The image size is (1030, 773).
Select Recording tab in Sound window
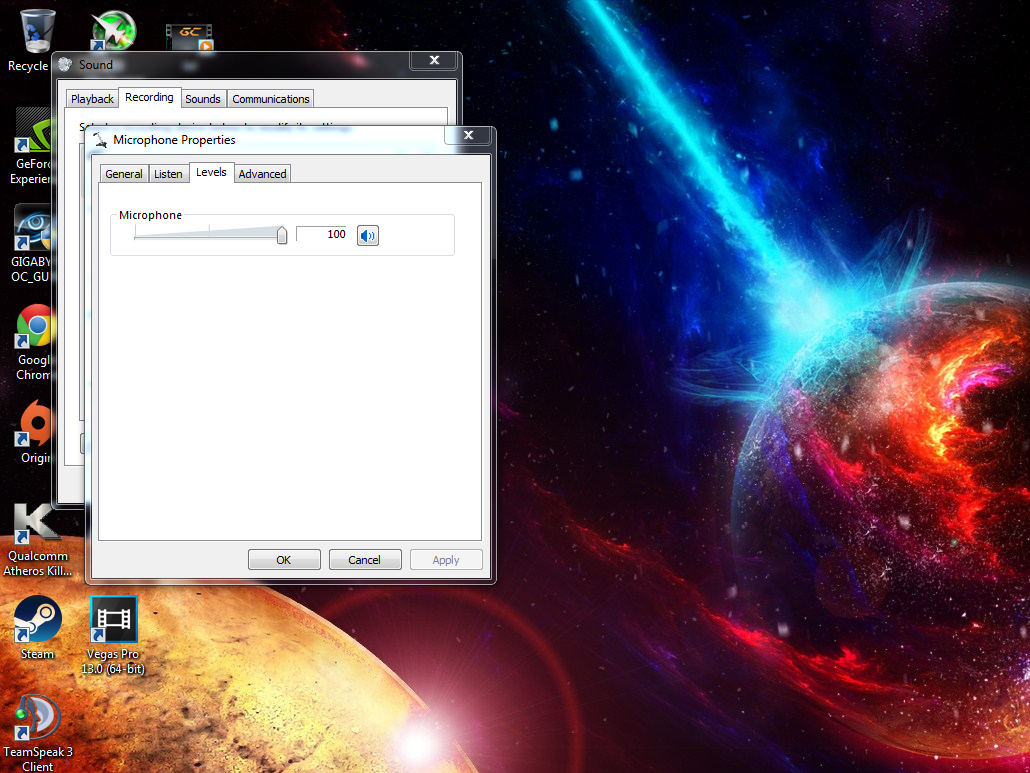pos(150,97)
